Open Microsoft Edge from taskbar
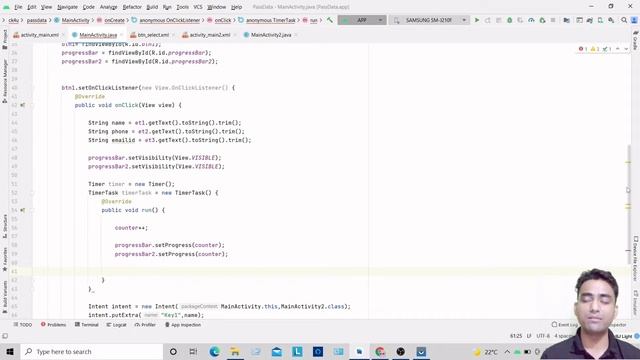Image resolution: width=640 pixels, height=360 pixels. point(214,351)
